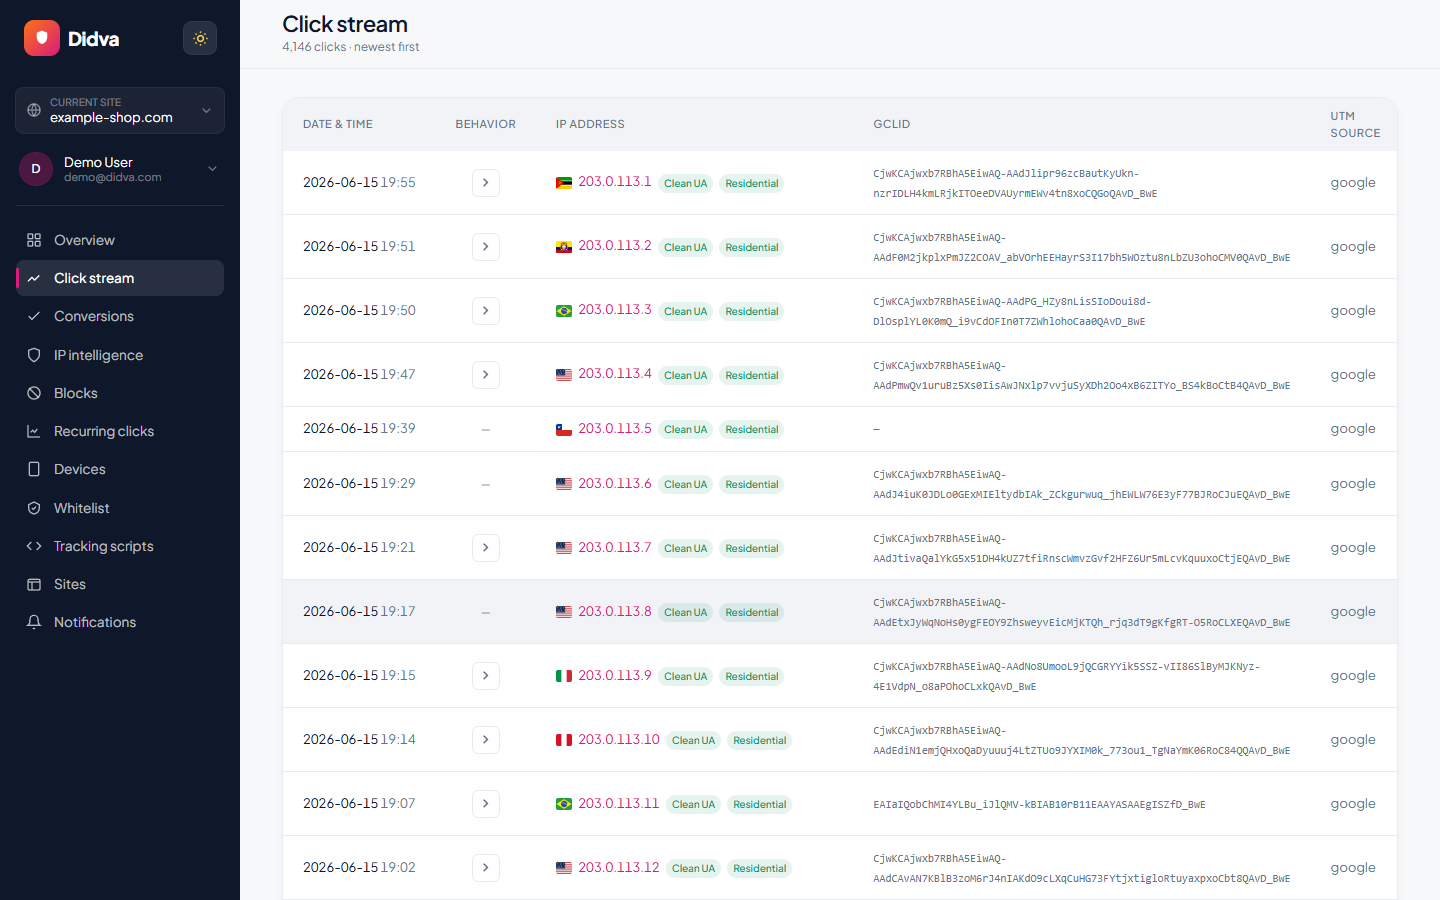Click the flag icon next to 203.0.113.1
This screenshot has height=900, width=1440.
click(564, 183)
